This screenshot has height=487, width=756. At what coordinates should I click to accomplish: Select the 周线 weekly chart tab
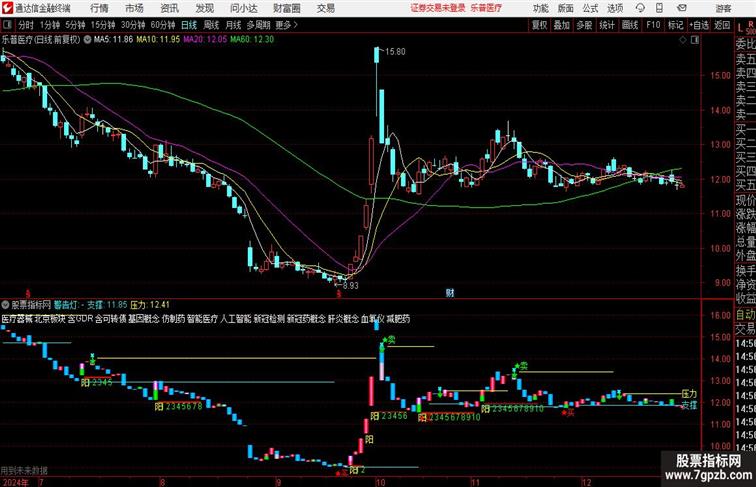[x=211, y=25]
